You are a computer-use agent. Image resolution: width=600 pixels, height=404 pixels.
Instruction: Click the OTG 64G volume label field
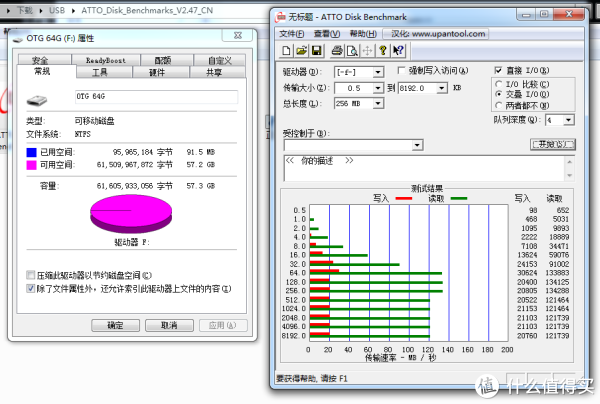(156, 97)
